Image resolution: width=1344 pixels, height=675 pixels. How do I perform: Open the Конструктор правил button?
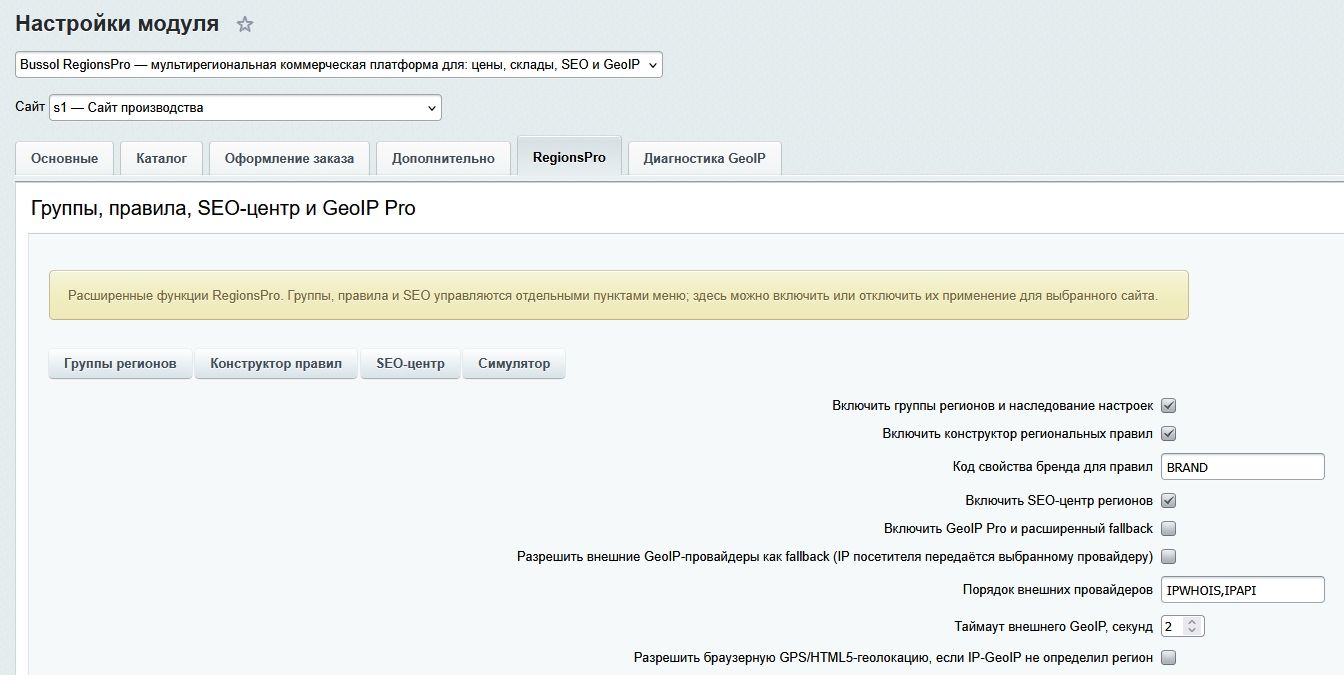276,363
